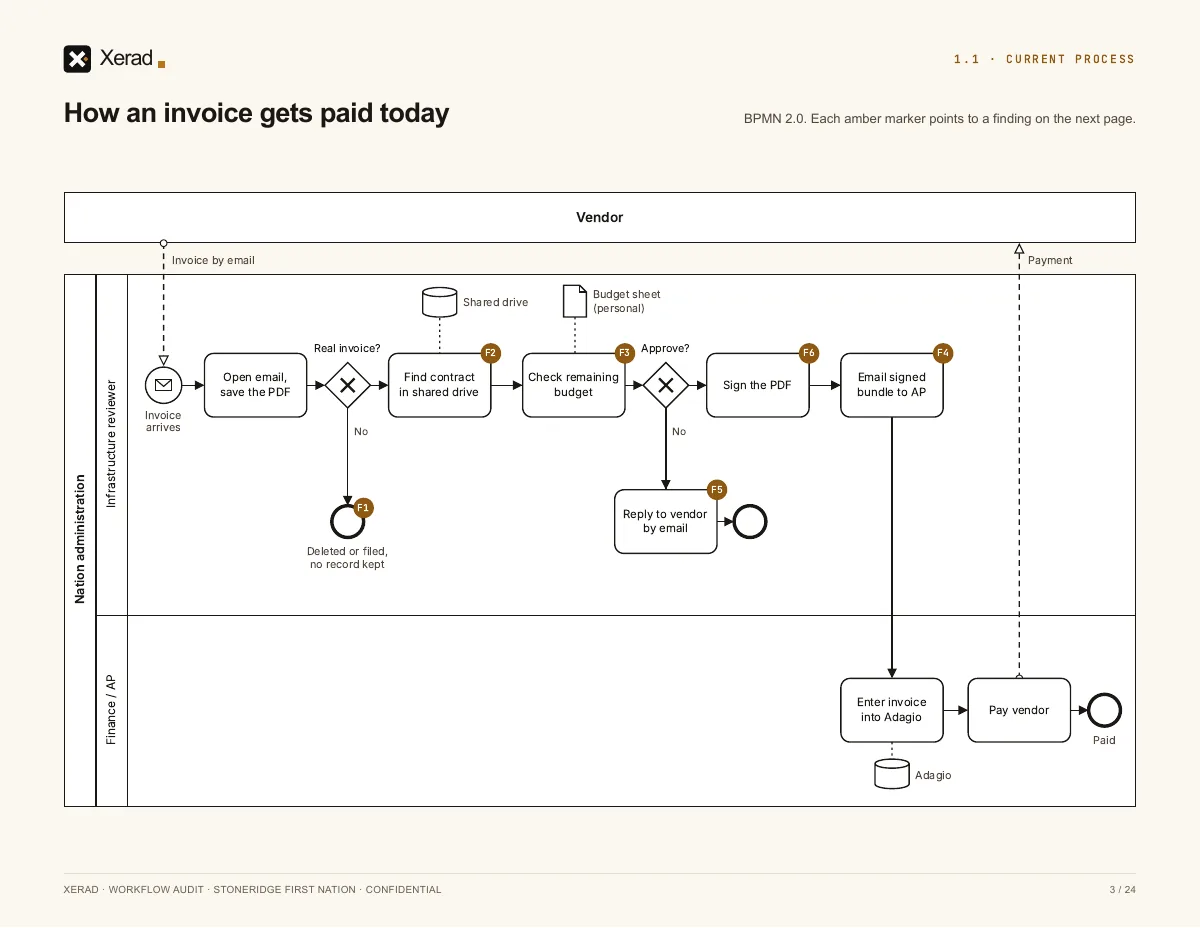Image resolution: width=1200 pixels, height=928 pixels.
Task: Click the "3 / 24" page number
Action: click(x=1122, y=890)
